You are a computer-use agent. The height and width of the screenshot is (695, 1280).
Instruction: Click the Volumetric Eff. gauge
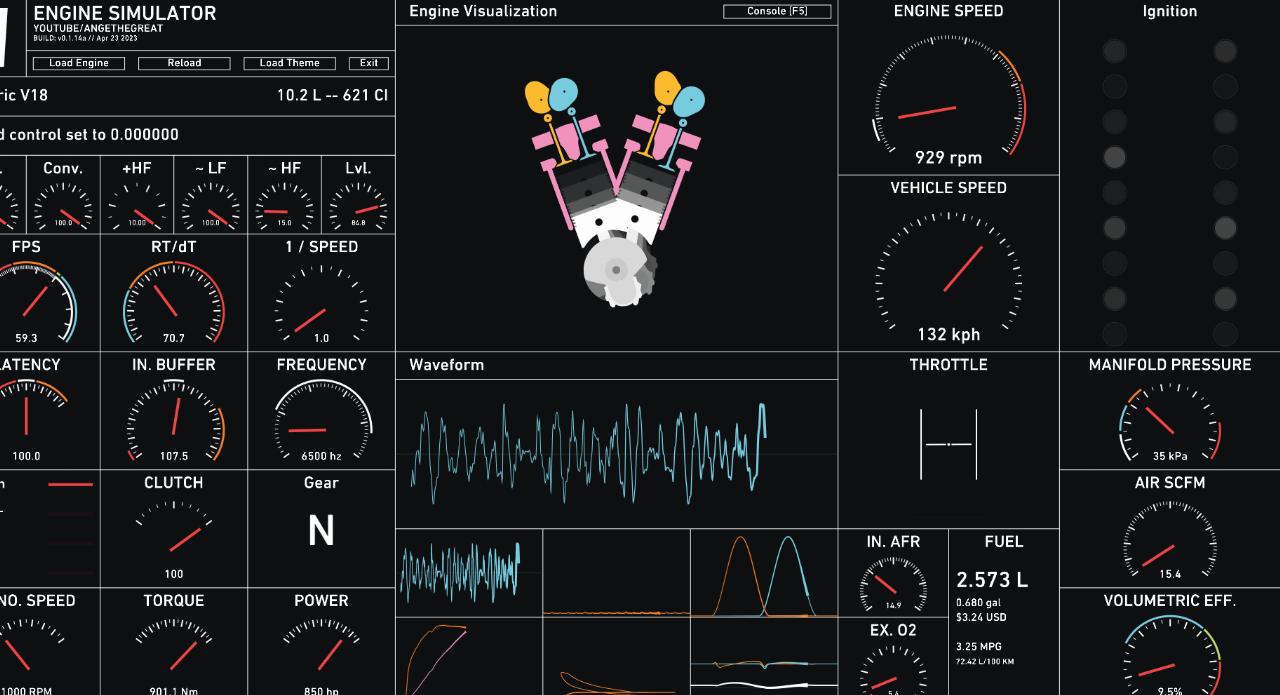click(x=1169, y=657)
